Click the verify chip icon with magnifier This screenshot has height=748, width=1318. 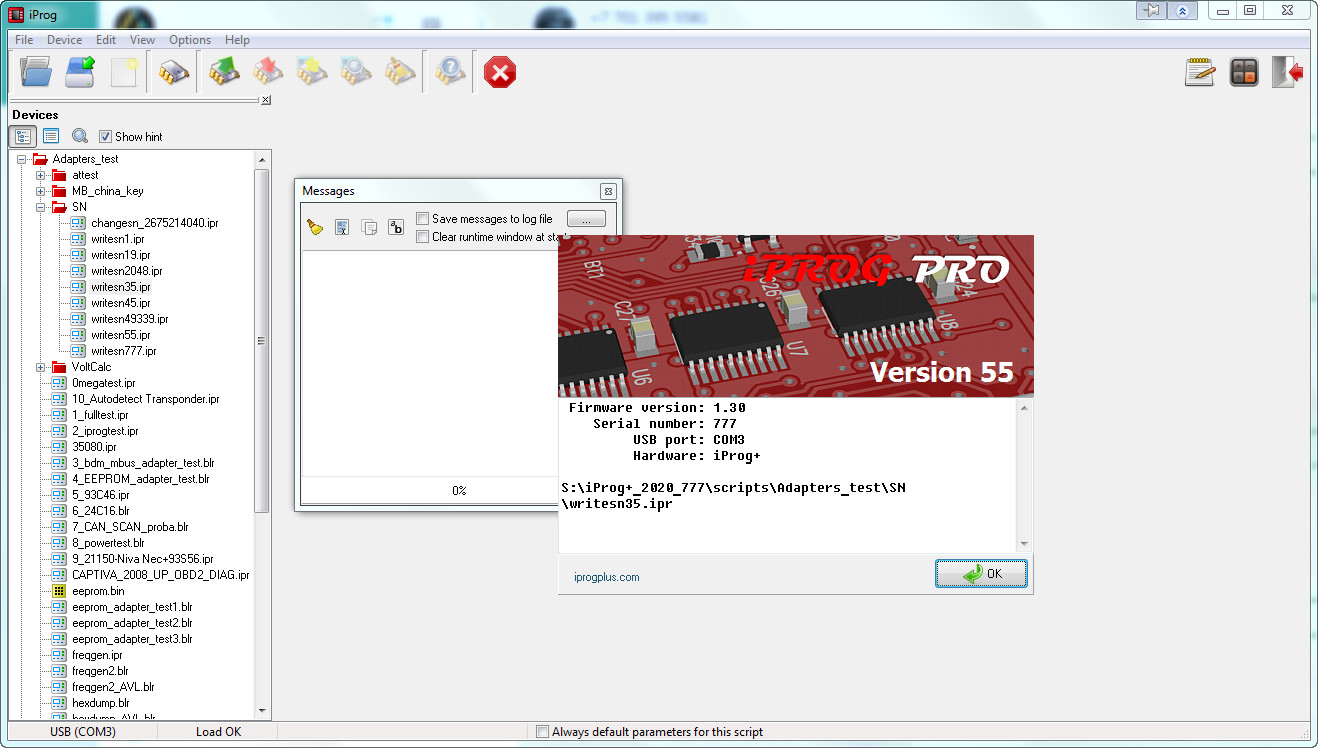tap(356, 72)
